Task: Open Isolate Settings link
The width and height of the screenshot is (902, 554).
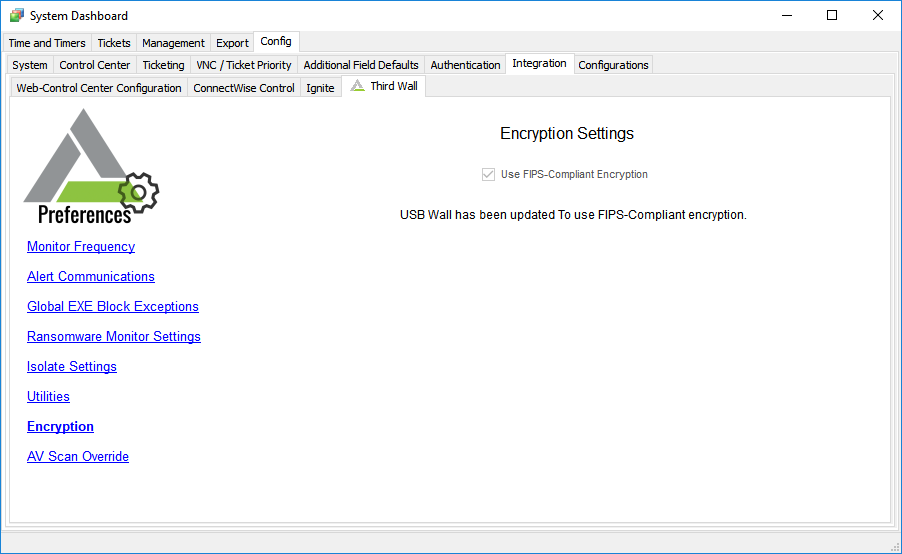Action: coord(72,366)
